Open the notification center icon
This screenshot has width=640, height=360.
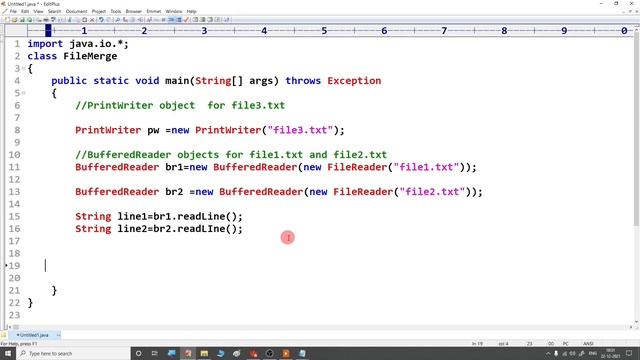(x=629, y=353)
